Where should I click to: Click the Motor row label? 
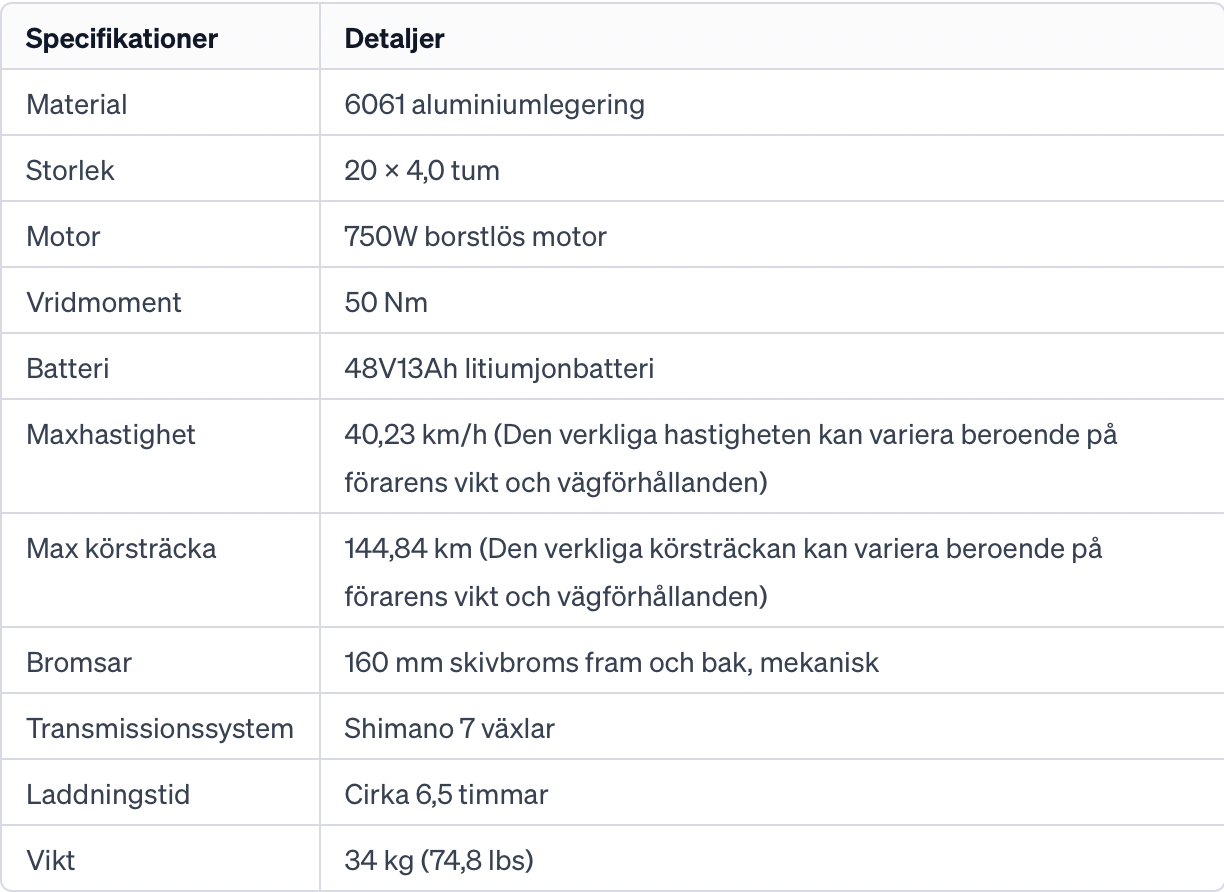pyautogui.click(x=63, y=236)
